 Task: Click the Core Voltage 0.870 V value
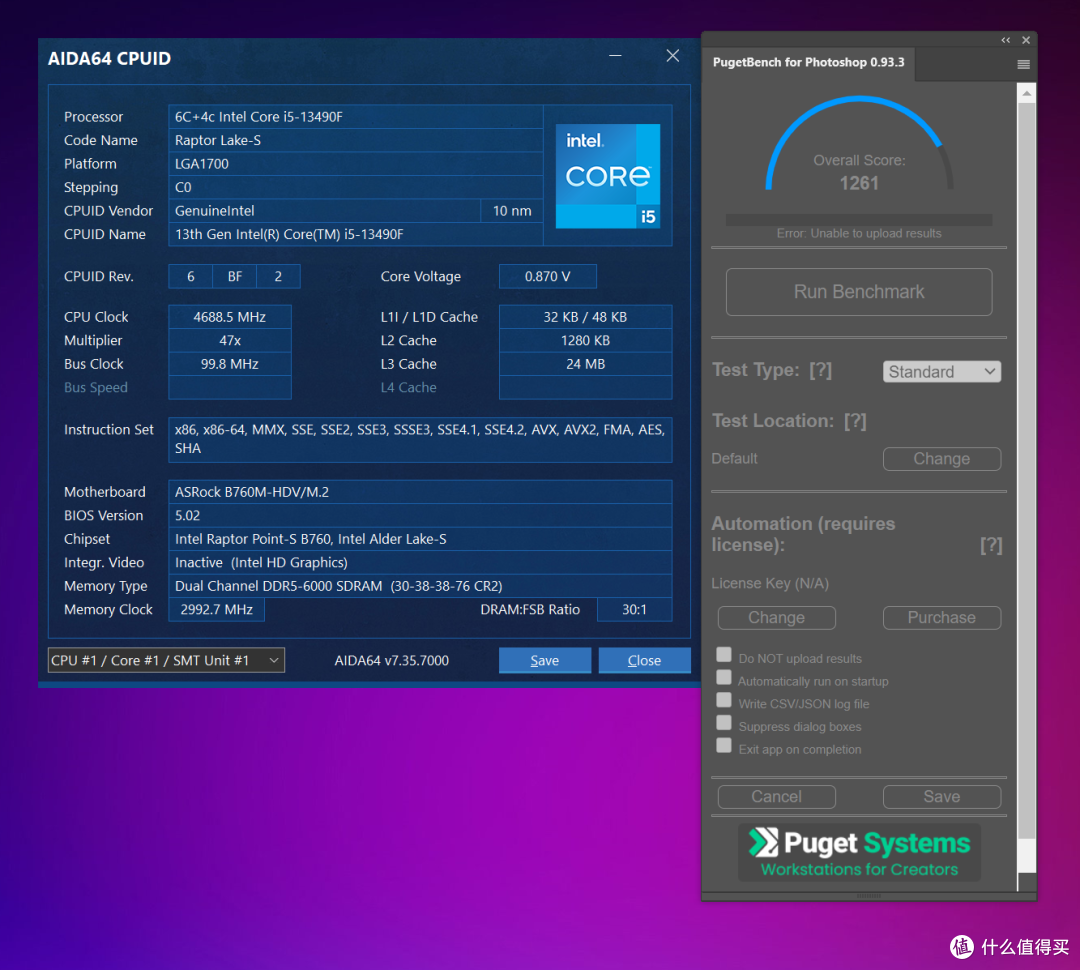(548, 276)
